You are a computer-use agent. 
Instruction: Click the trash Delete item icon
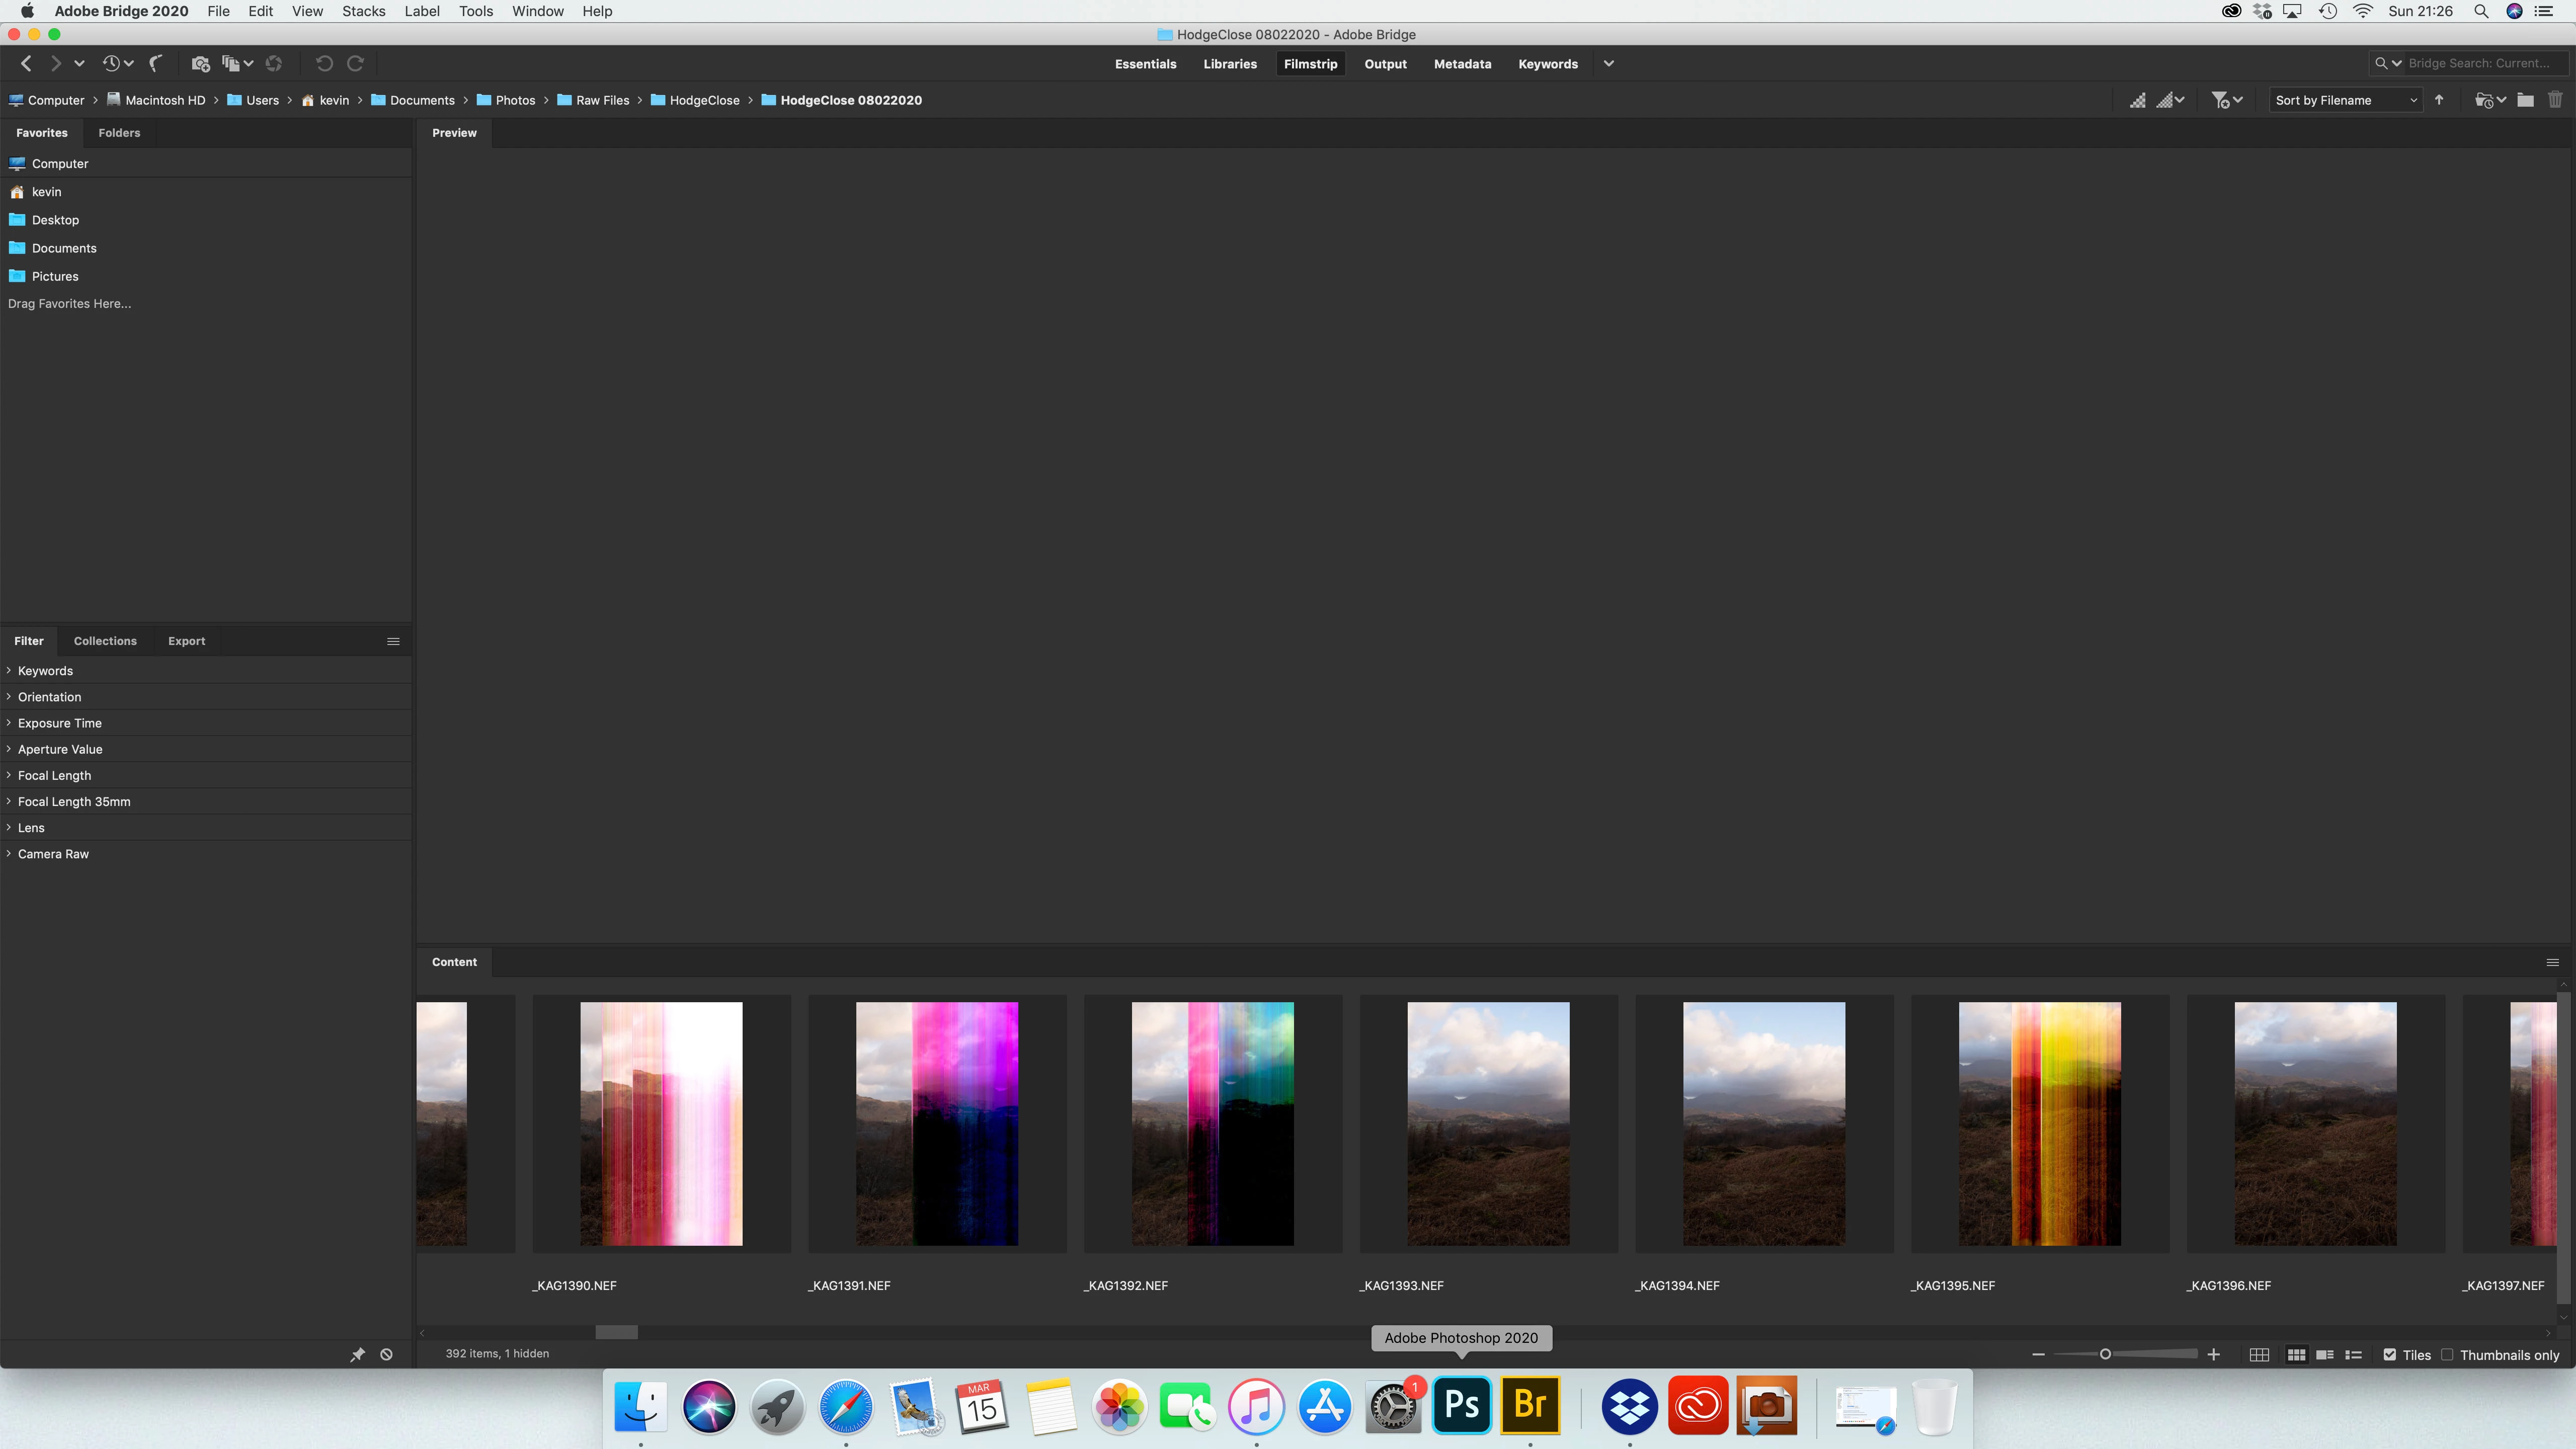[2555, 100]
